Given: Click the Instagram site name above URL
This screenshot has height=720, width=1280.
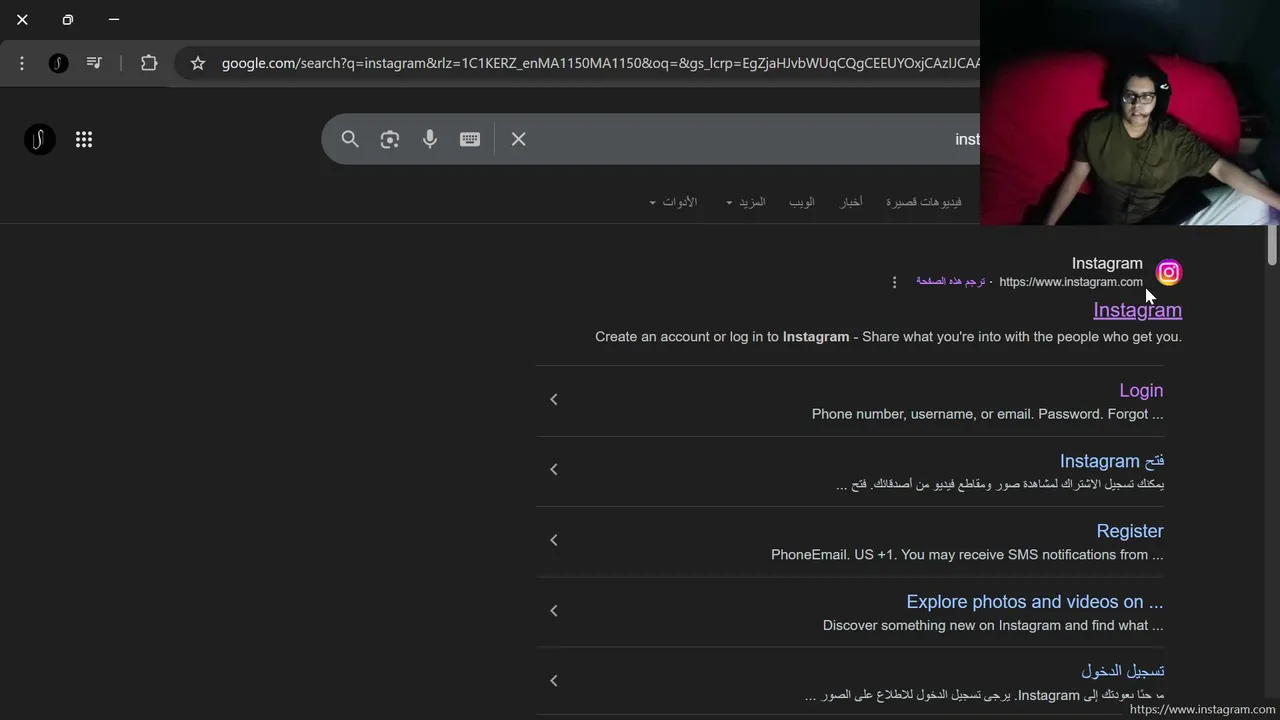Looking at the screenshot, I should (1107, 263).
